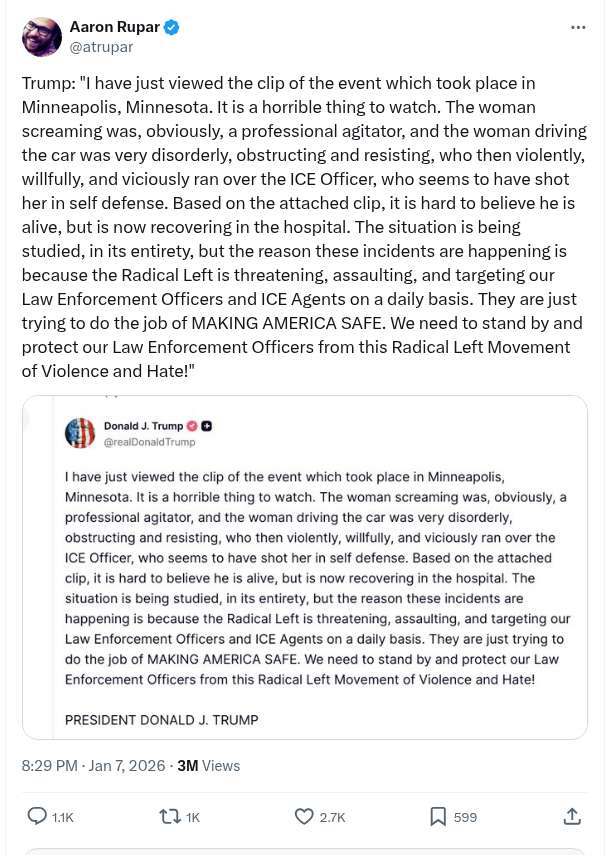This screenshot has height=855, width=608.
Task: Click the reply speech bubble icon
Action: tap(37, 816)
